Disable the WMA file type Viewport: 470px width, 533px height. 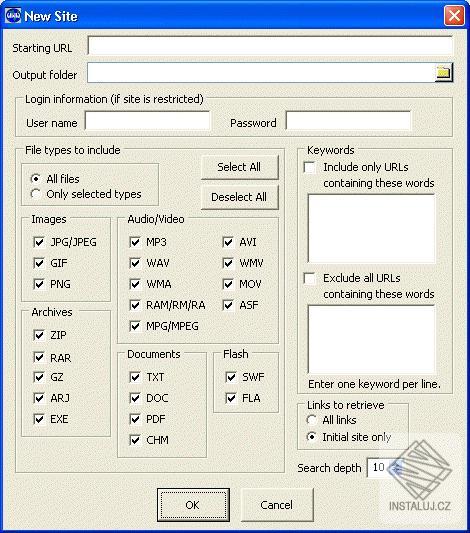[135, 284]
